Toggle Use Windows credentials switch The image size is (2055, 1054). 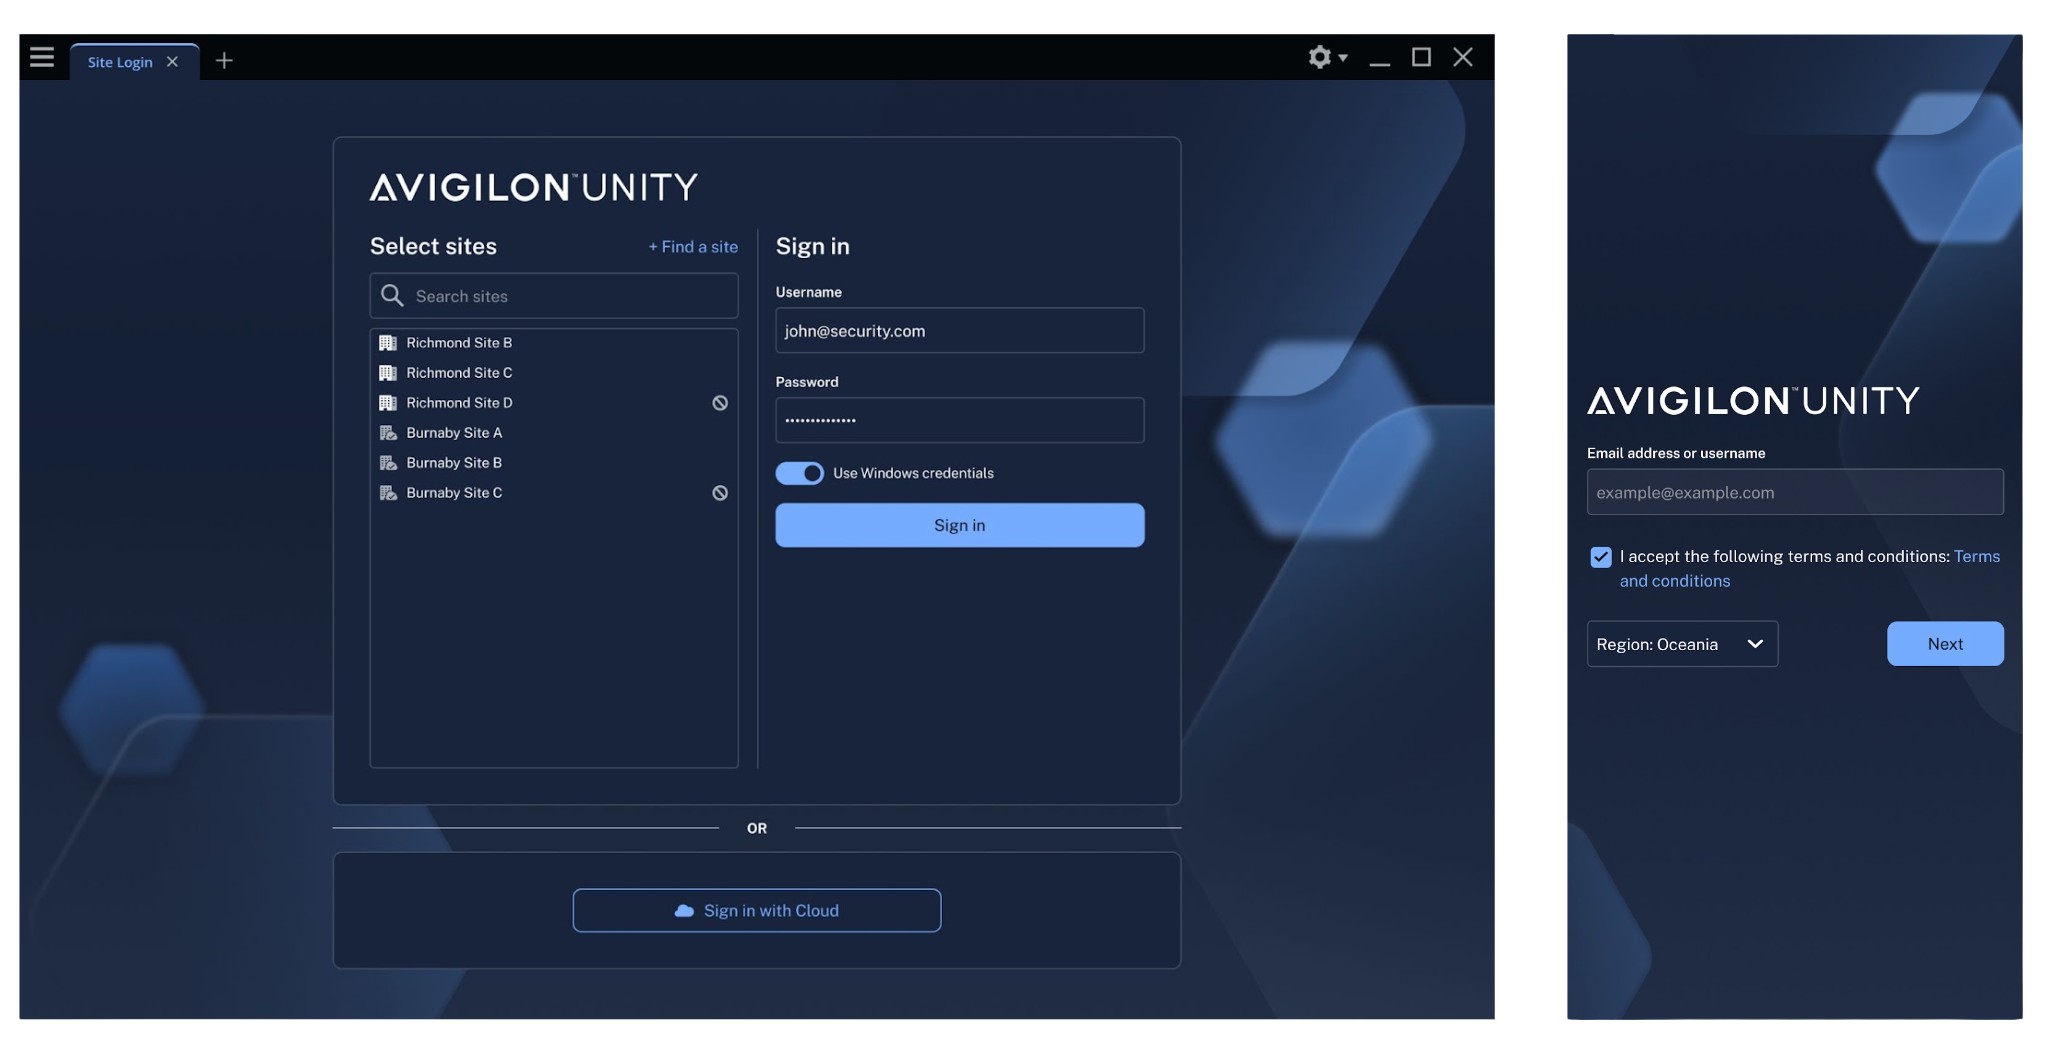(x=800, y=473)
